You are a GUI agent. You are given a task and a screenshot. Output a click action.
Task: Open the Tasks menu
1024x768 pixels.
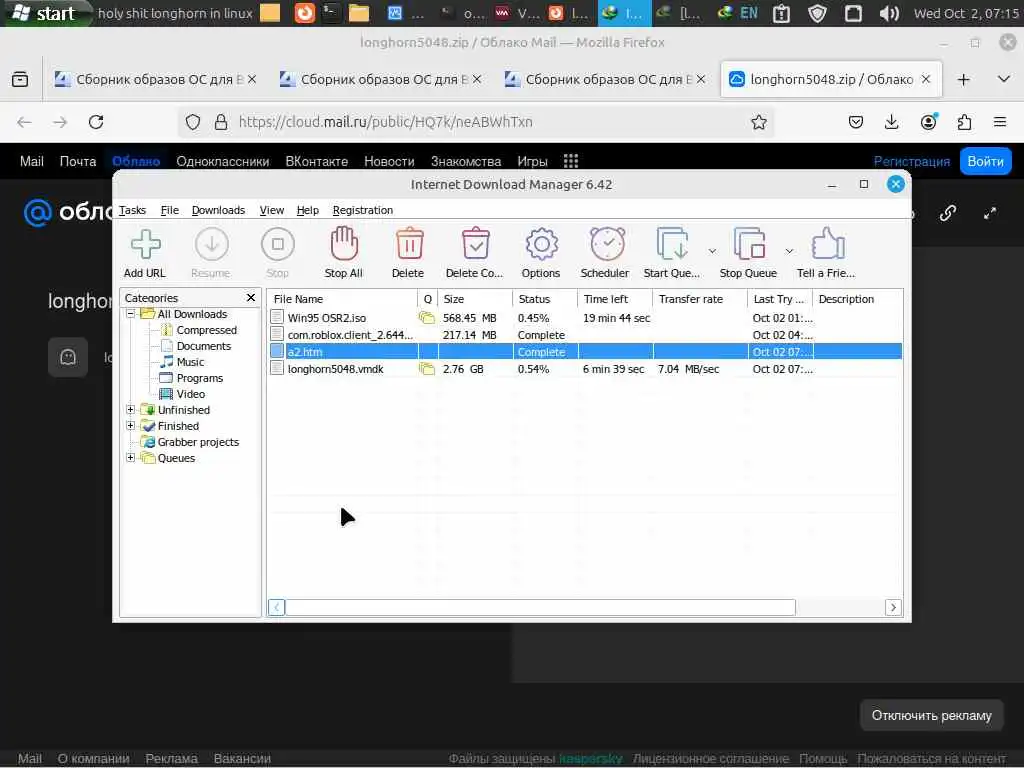coord(132,210)
